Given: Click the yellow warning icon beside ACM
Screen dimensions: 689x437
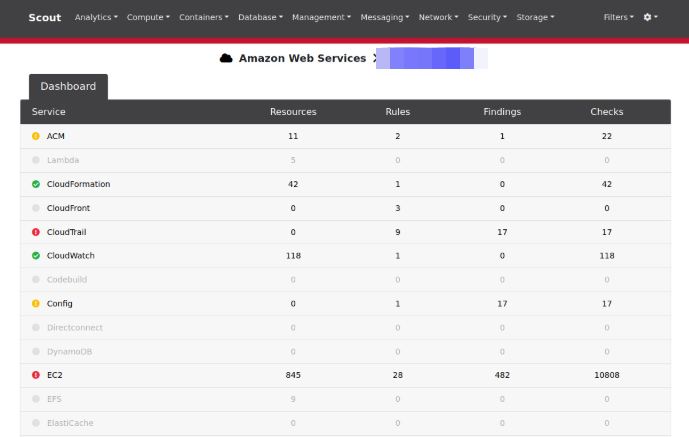Looking at the screenshot, I should point(36,136).
